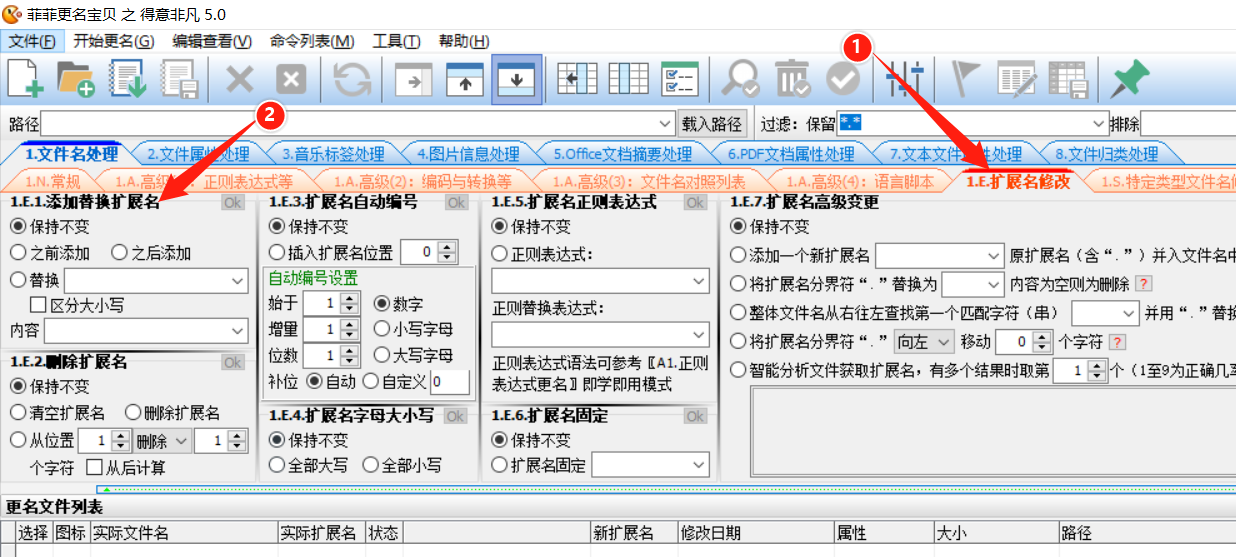Screen dimensions: 1236x557
Task: Click the gray flag toolbar icon
Action: click(966, 79)
